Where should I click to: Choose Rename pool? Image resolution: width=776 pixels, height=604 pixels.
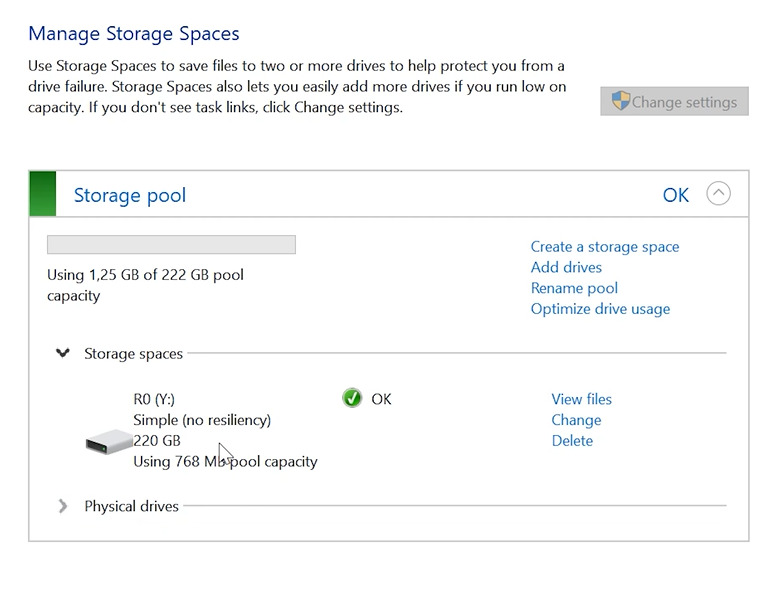coord(574,288)
